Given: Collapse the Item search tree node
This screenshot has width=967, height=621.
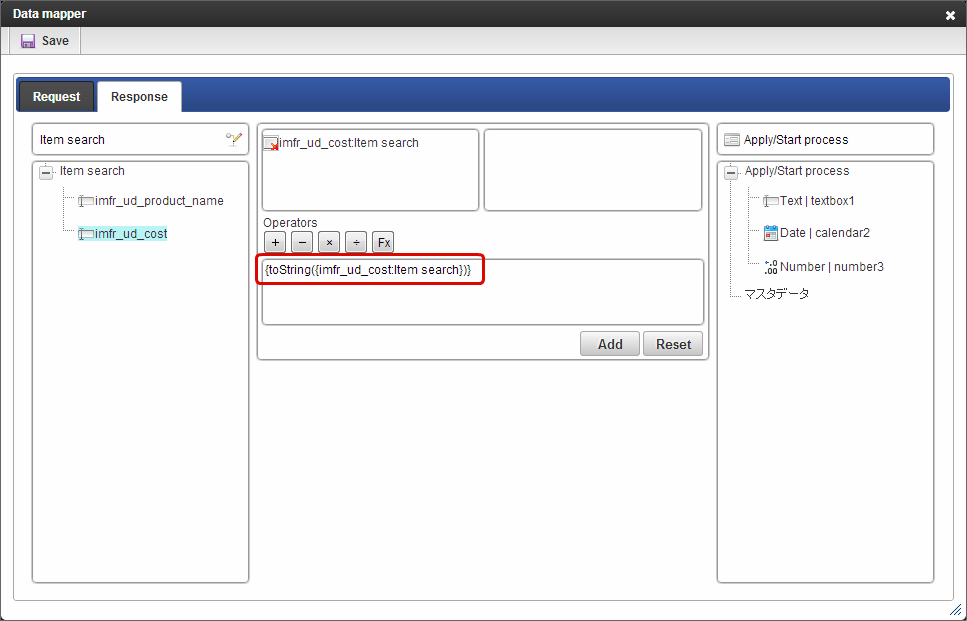Looking at the screenshot, I should click(46, 172).
